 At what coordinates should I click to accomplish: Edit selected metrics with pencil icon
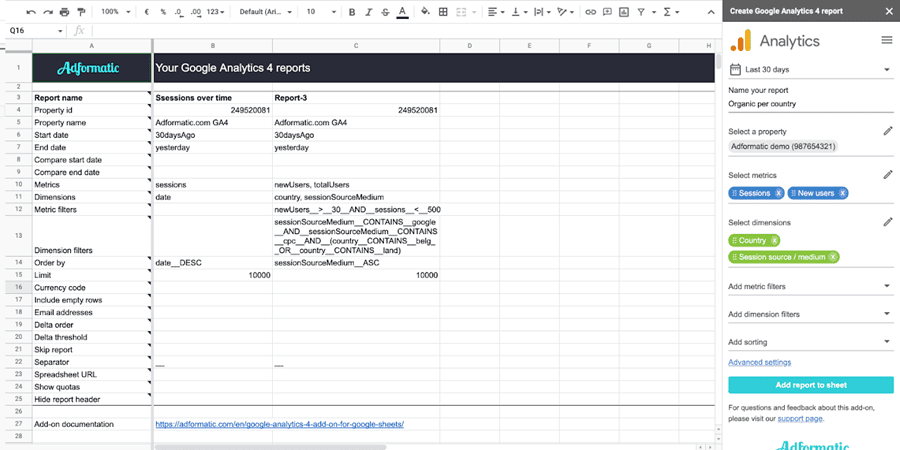coord(888,174)
